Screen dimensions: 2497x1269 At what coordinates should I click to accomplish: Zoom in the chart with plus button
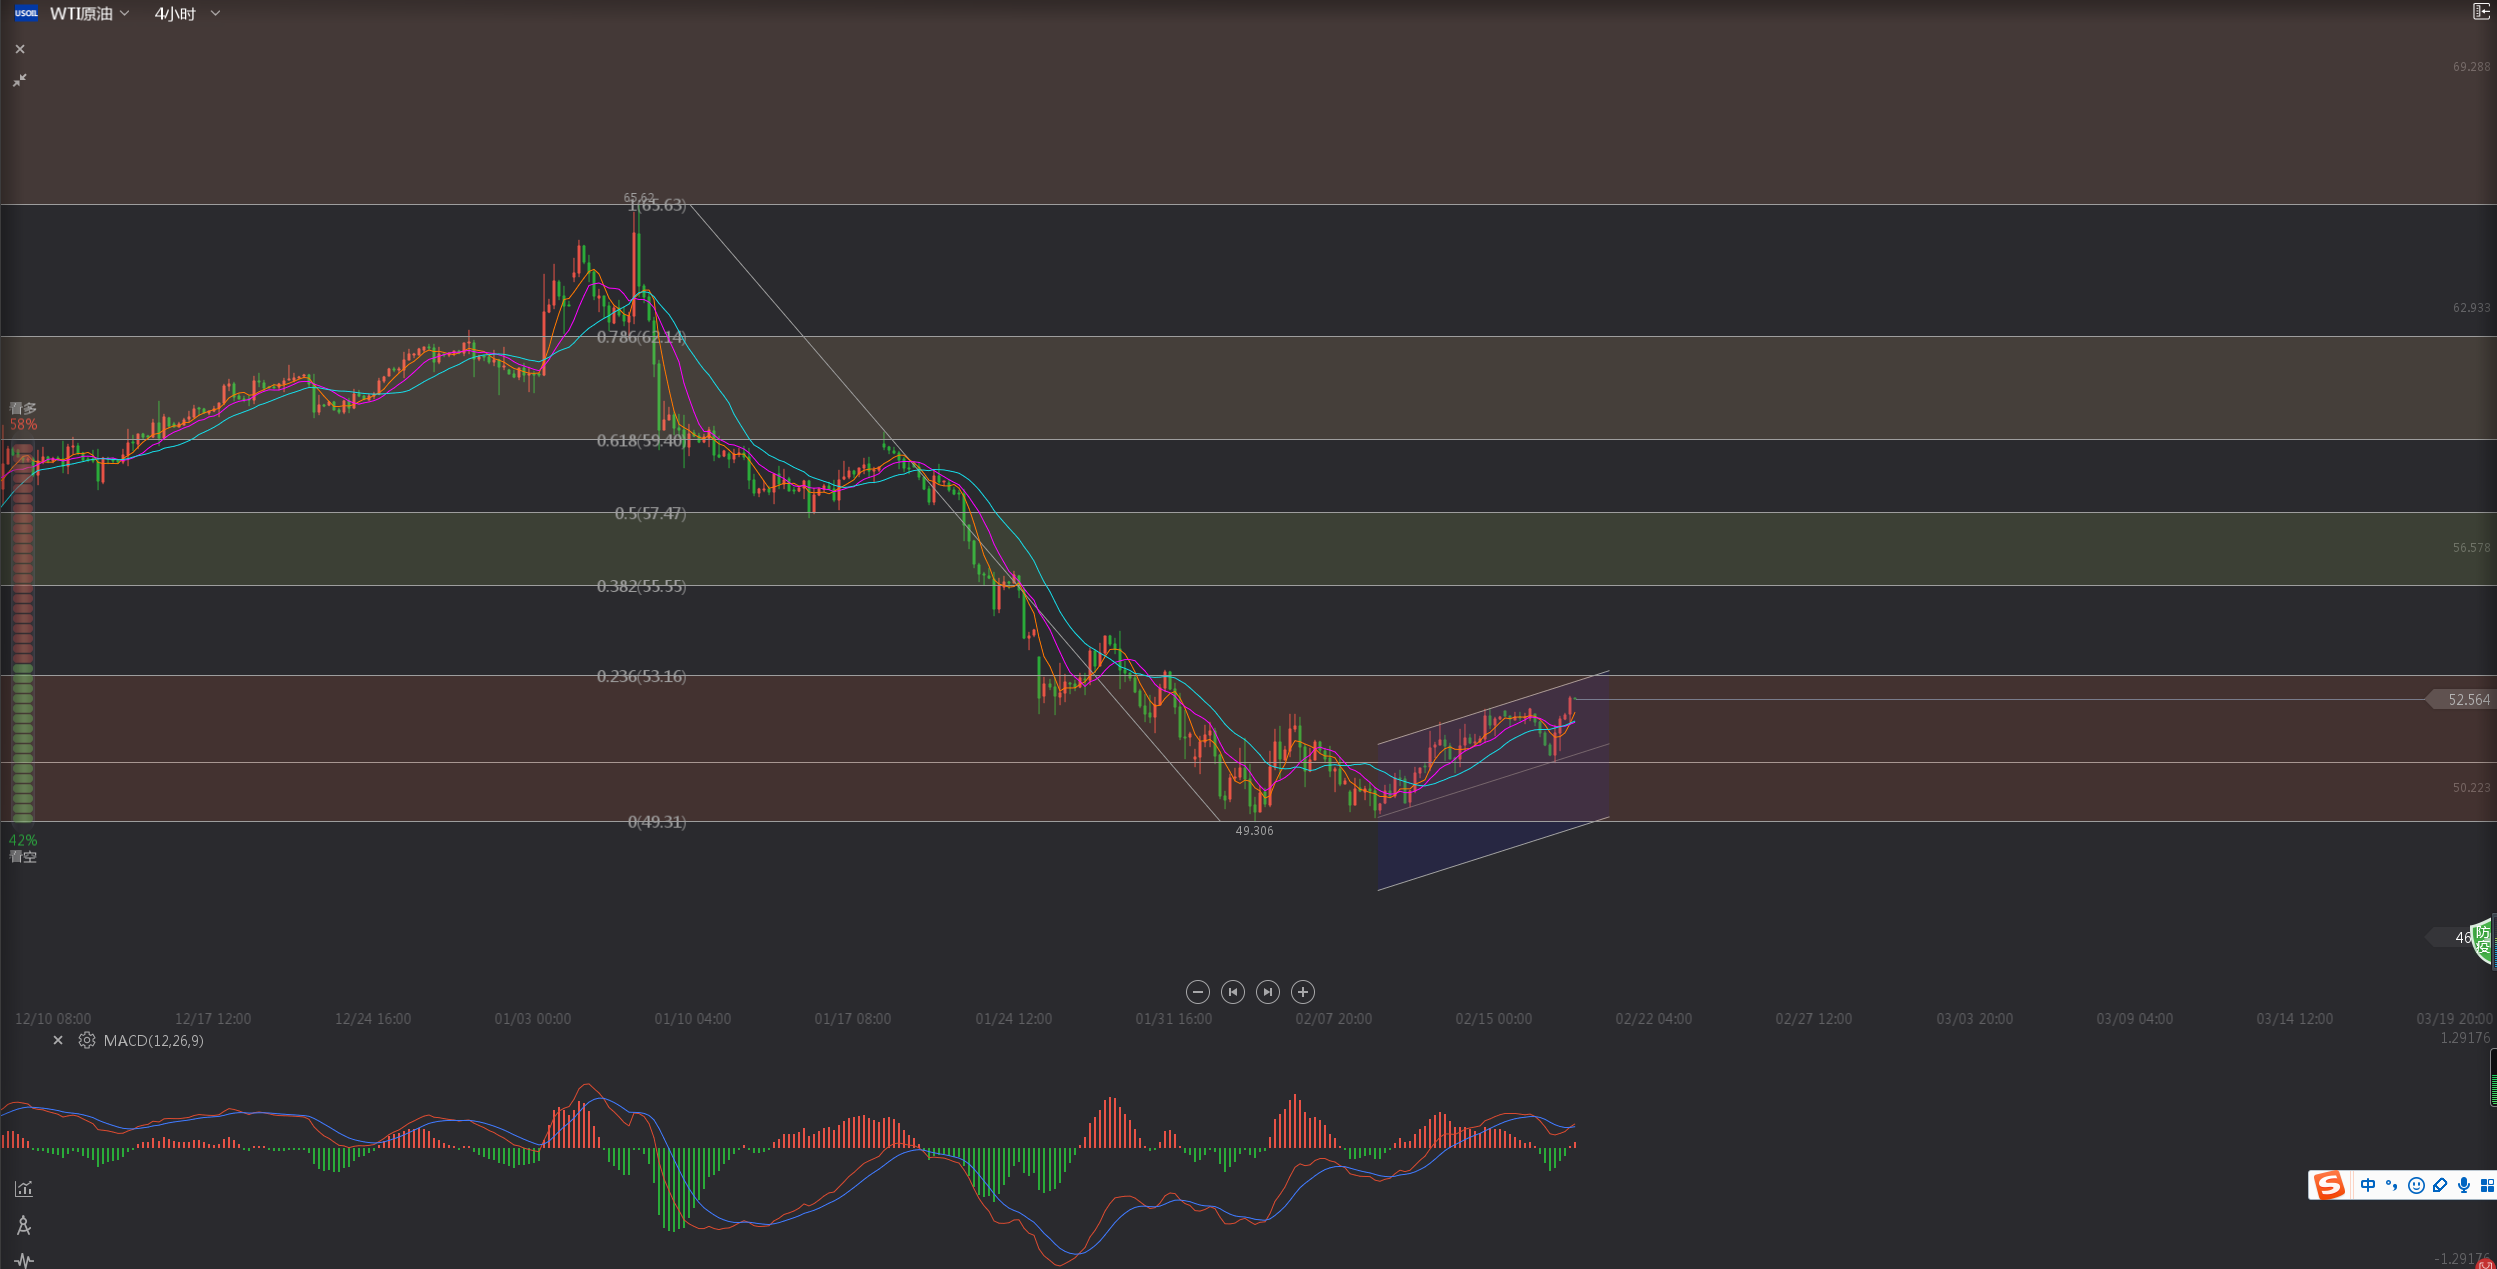1302,992
